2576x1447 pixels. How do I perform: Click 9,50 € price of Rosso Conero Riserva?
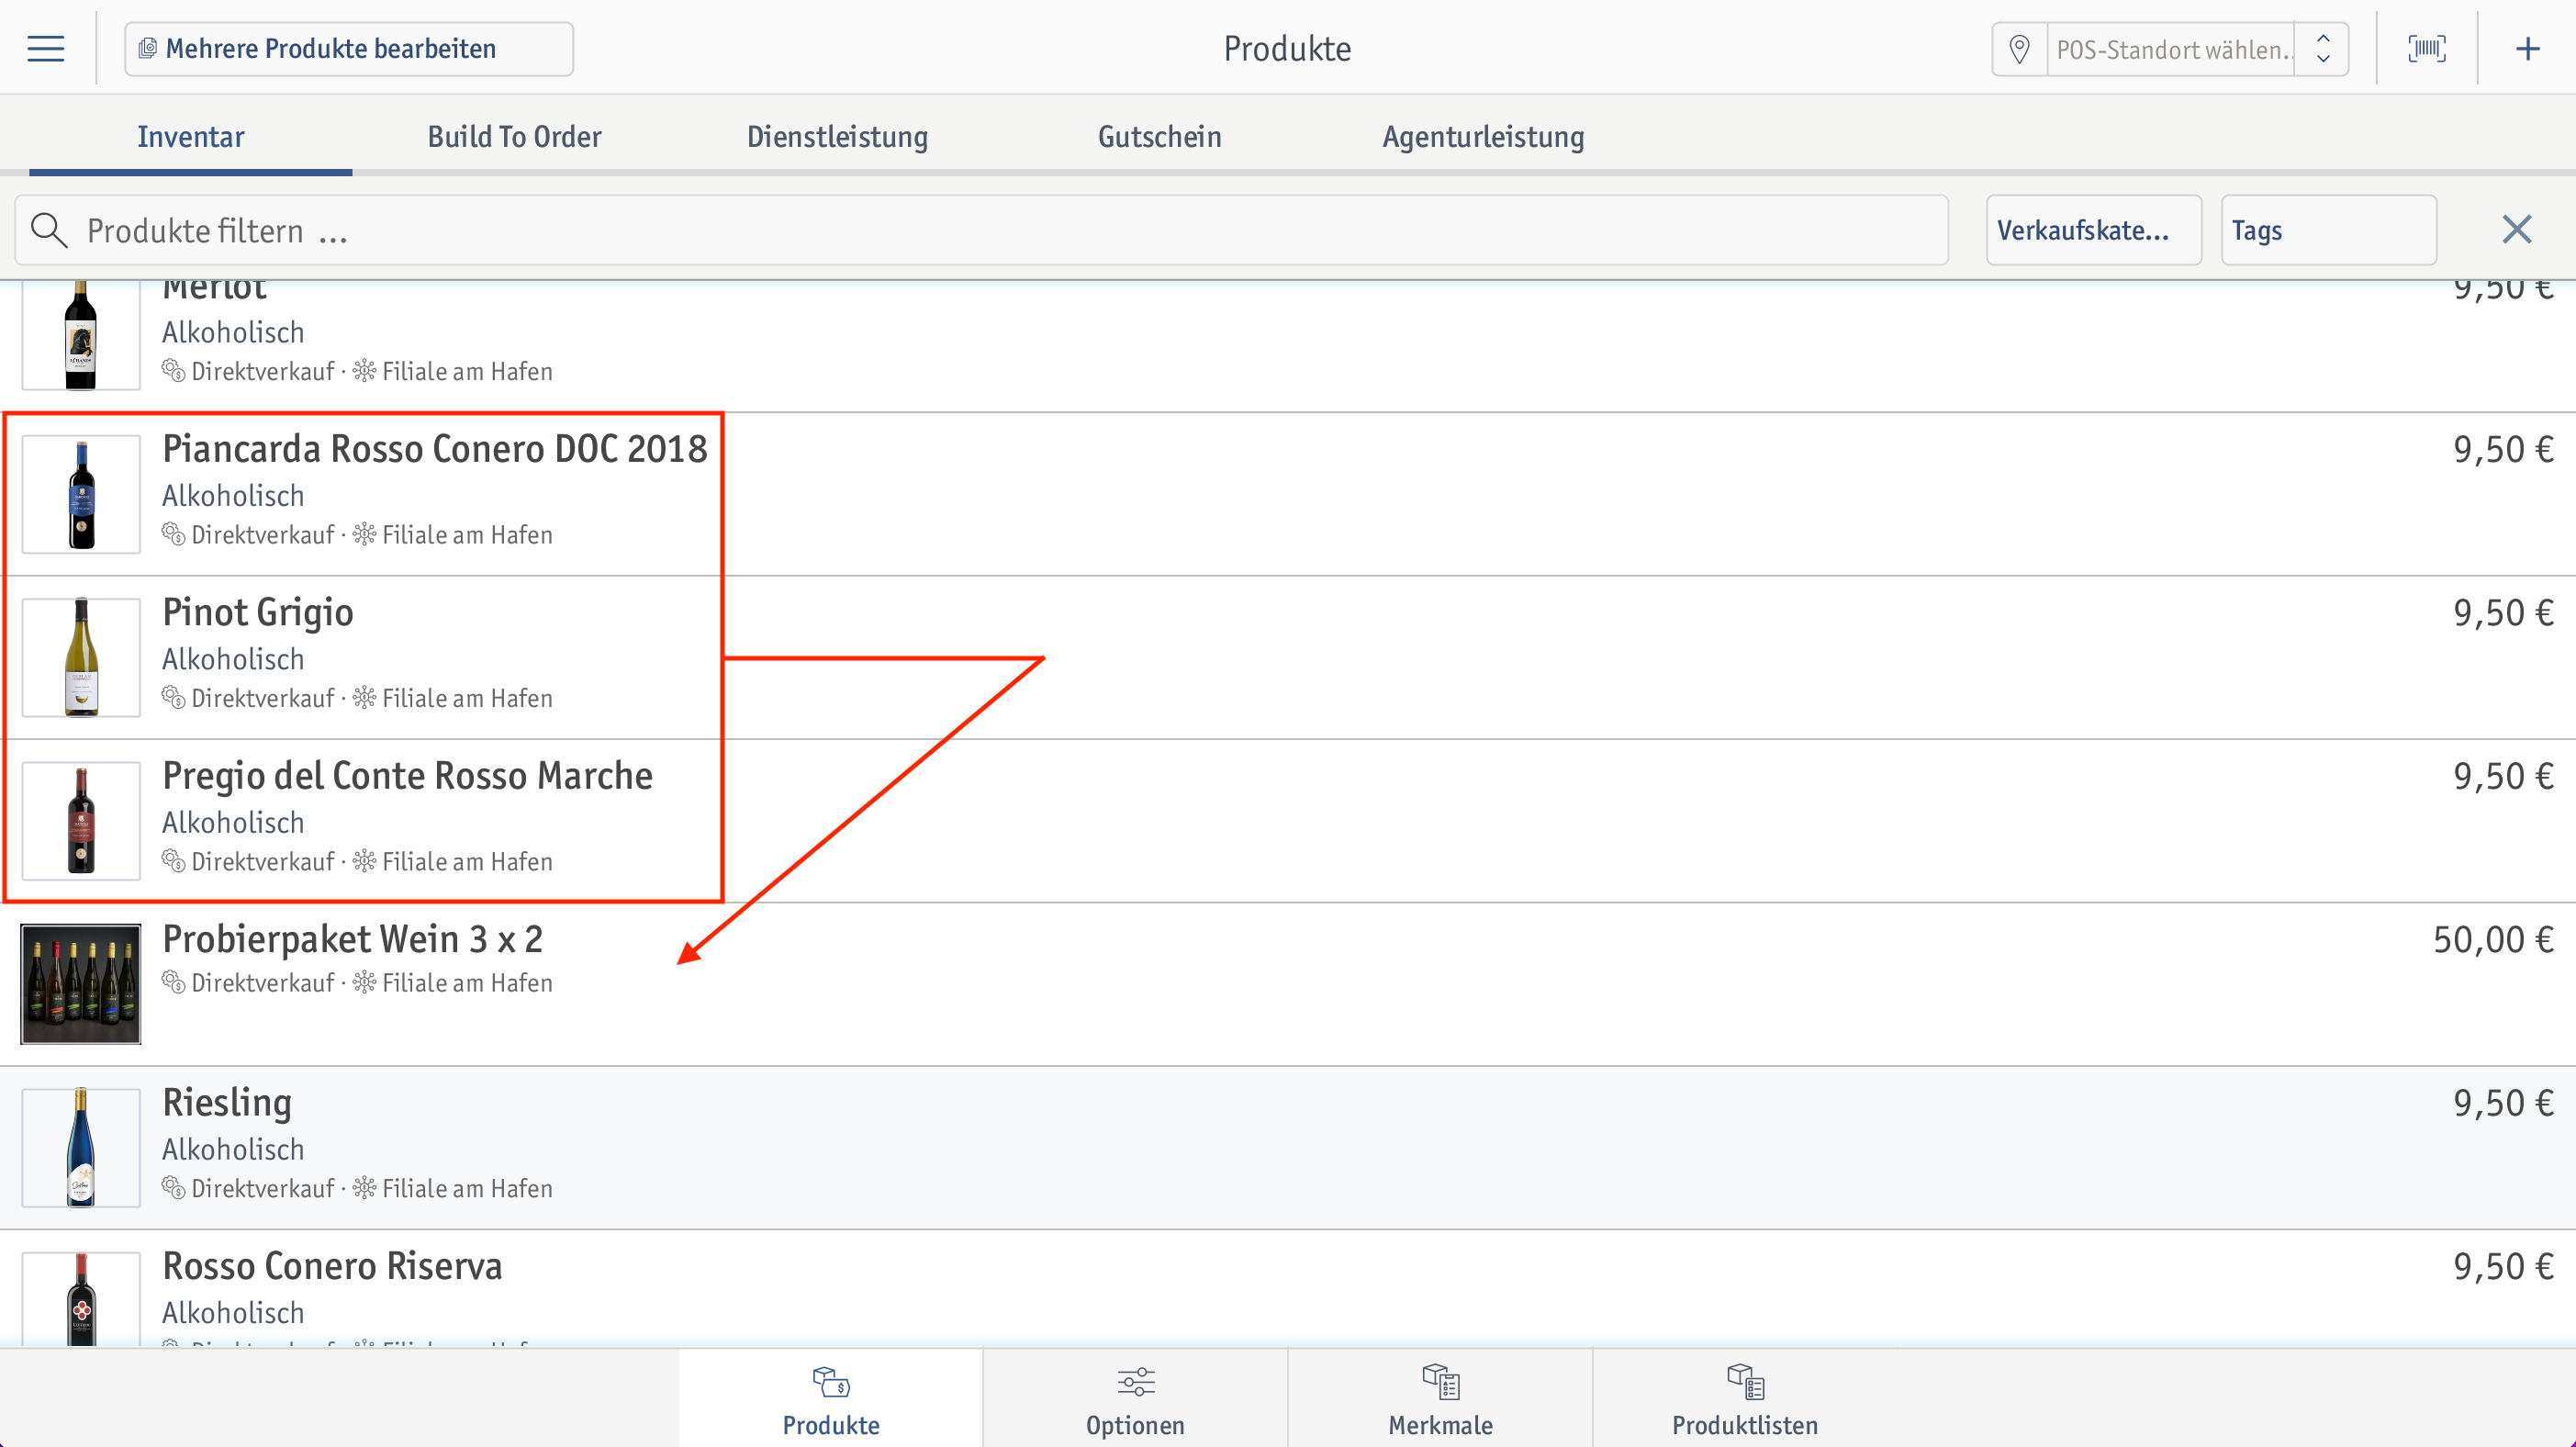(2503, 1266)
